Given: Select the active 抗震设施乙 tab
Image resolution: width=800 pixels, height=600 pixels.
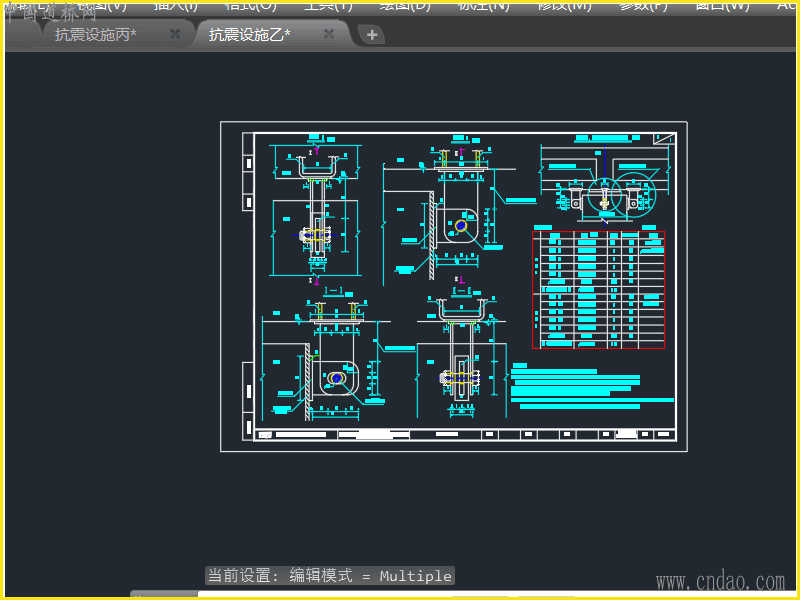Looking at the screenshot, I should tap(249, 35).
